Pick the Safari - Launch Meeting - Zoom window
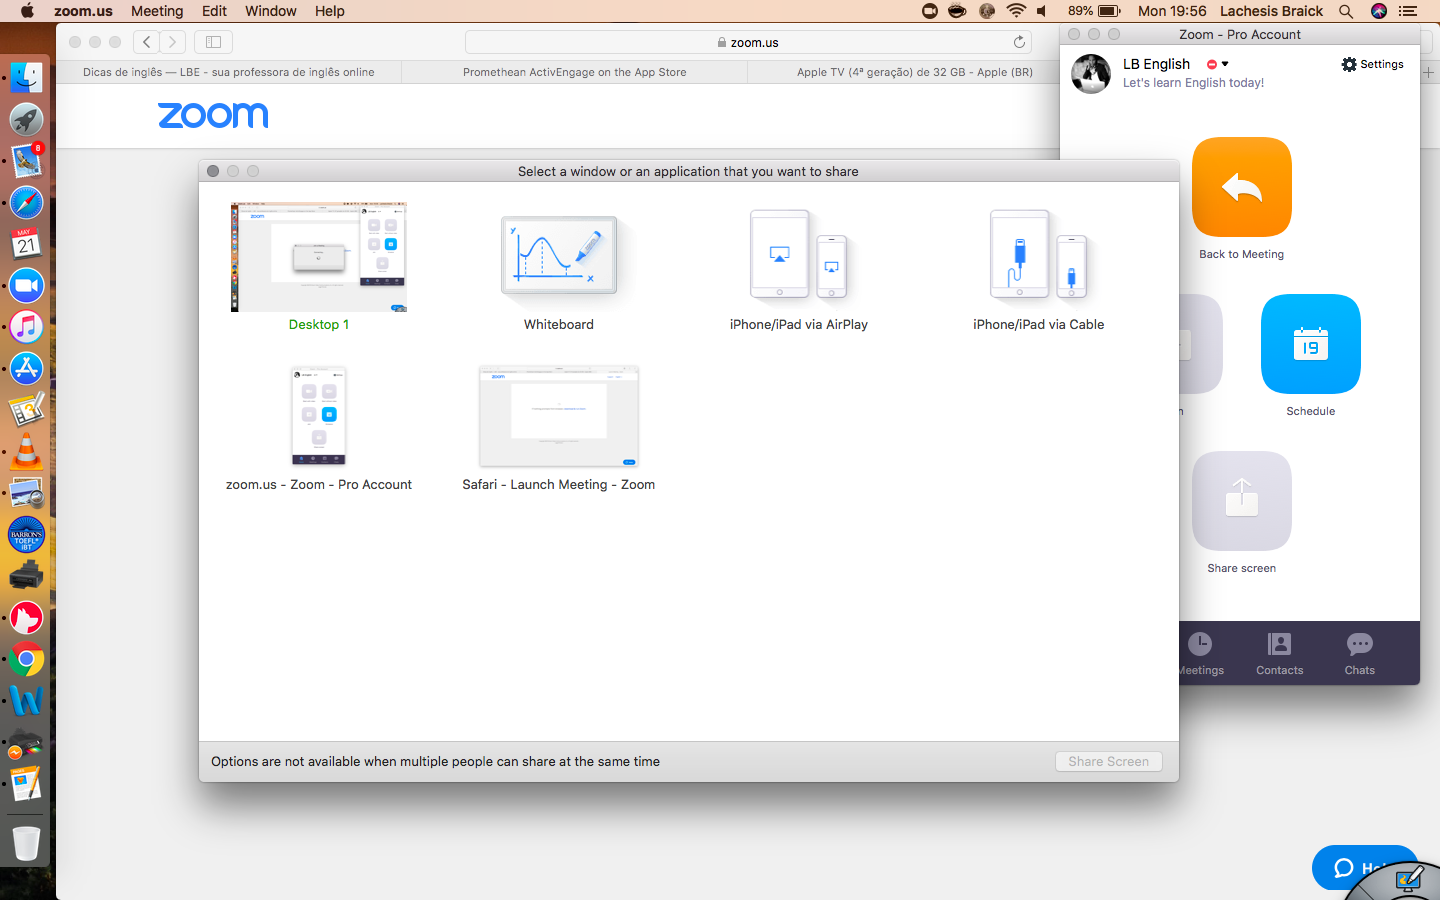Viewport: 1440px width, 900px height. (559, 416)
